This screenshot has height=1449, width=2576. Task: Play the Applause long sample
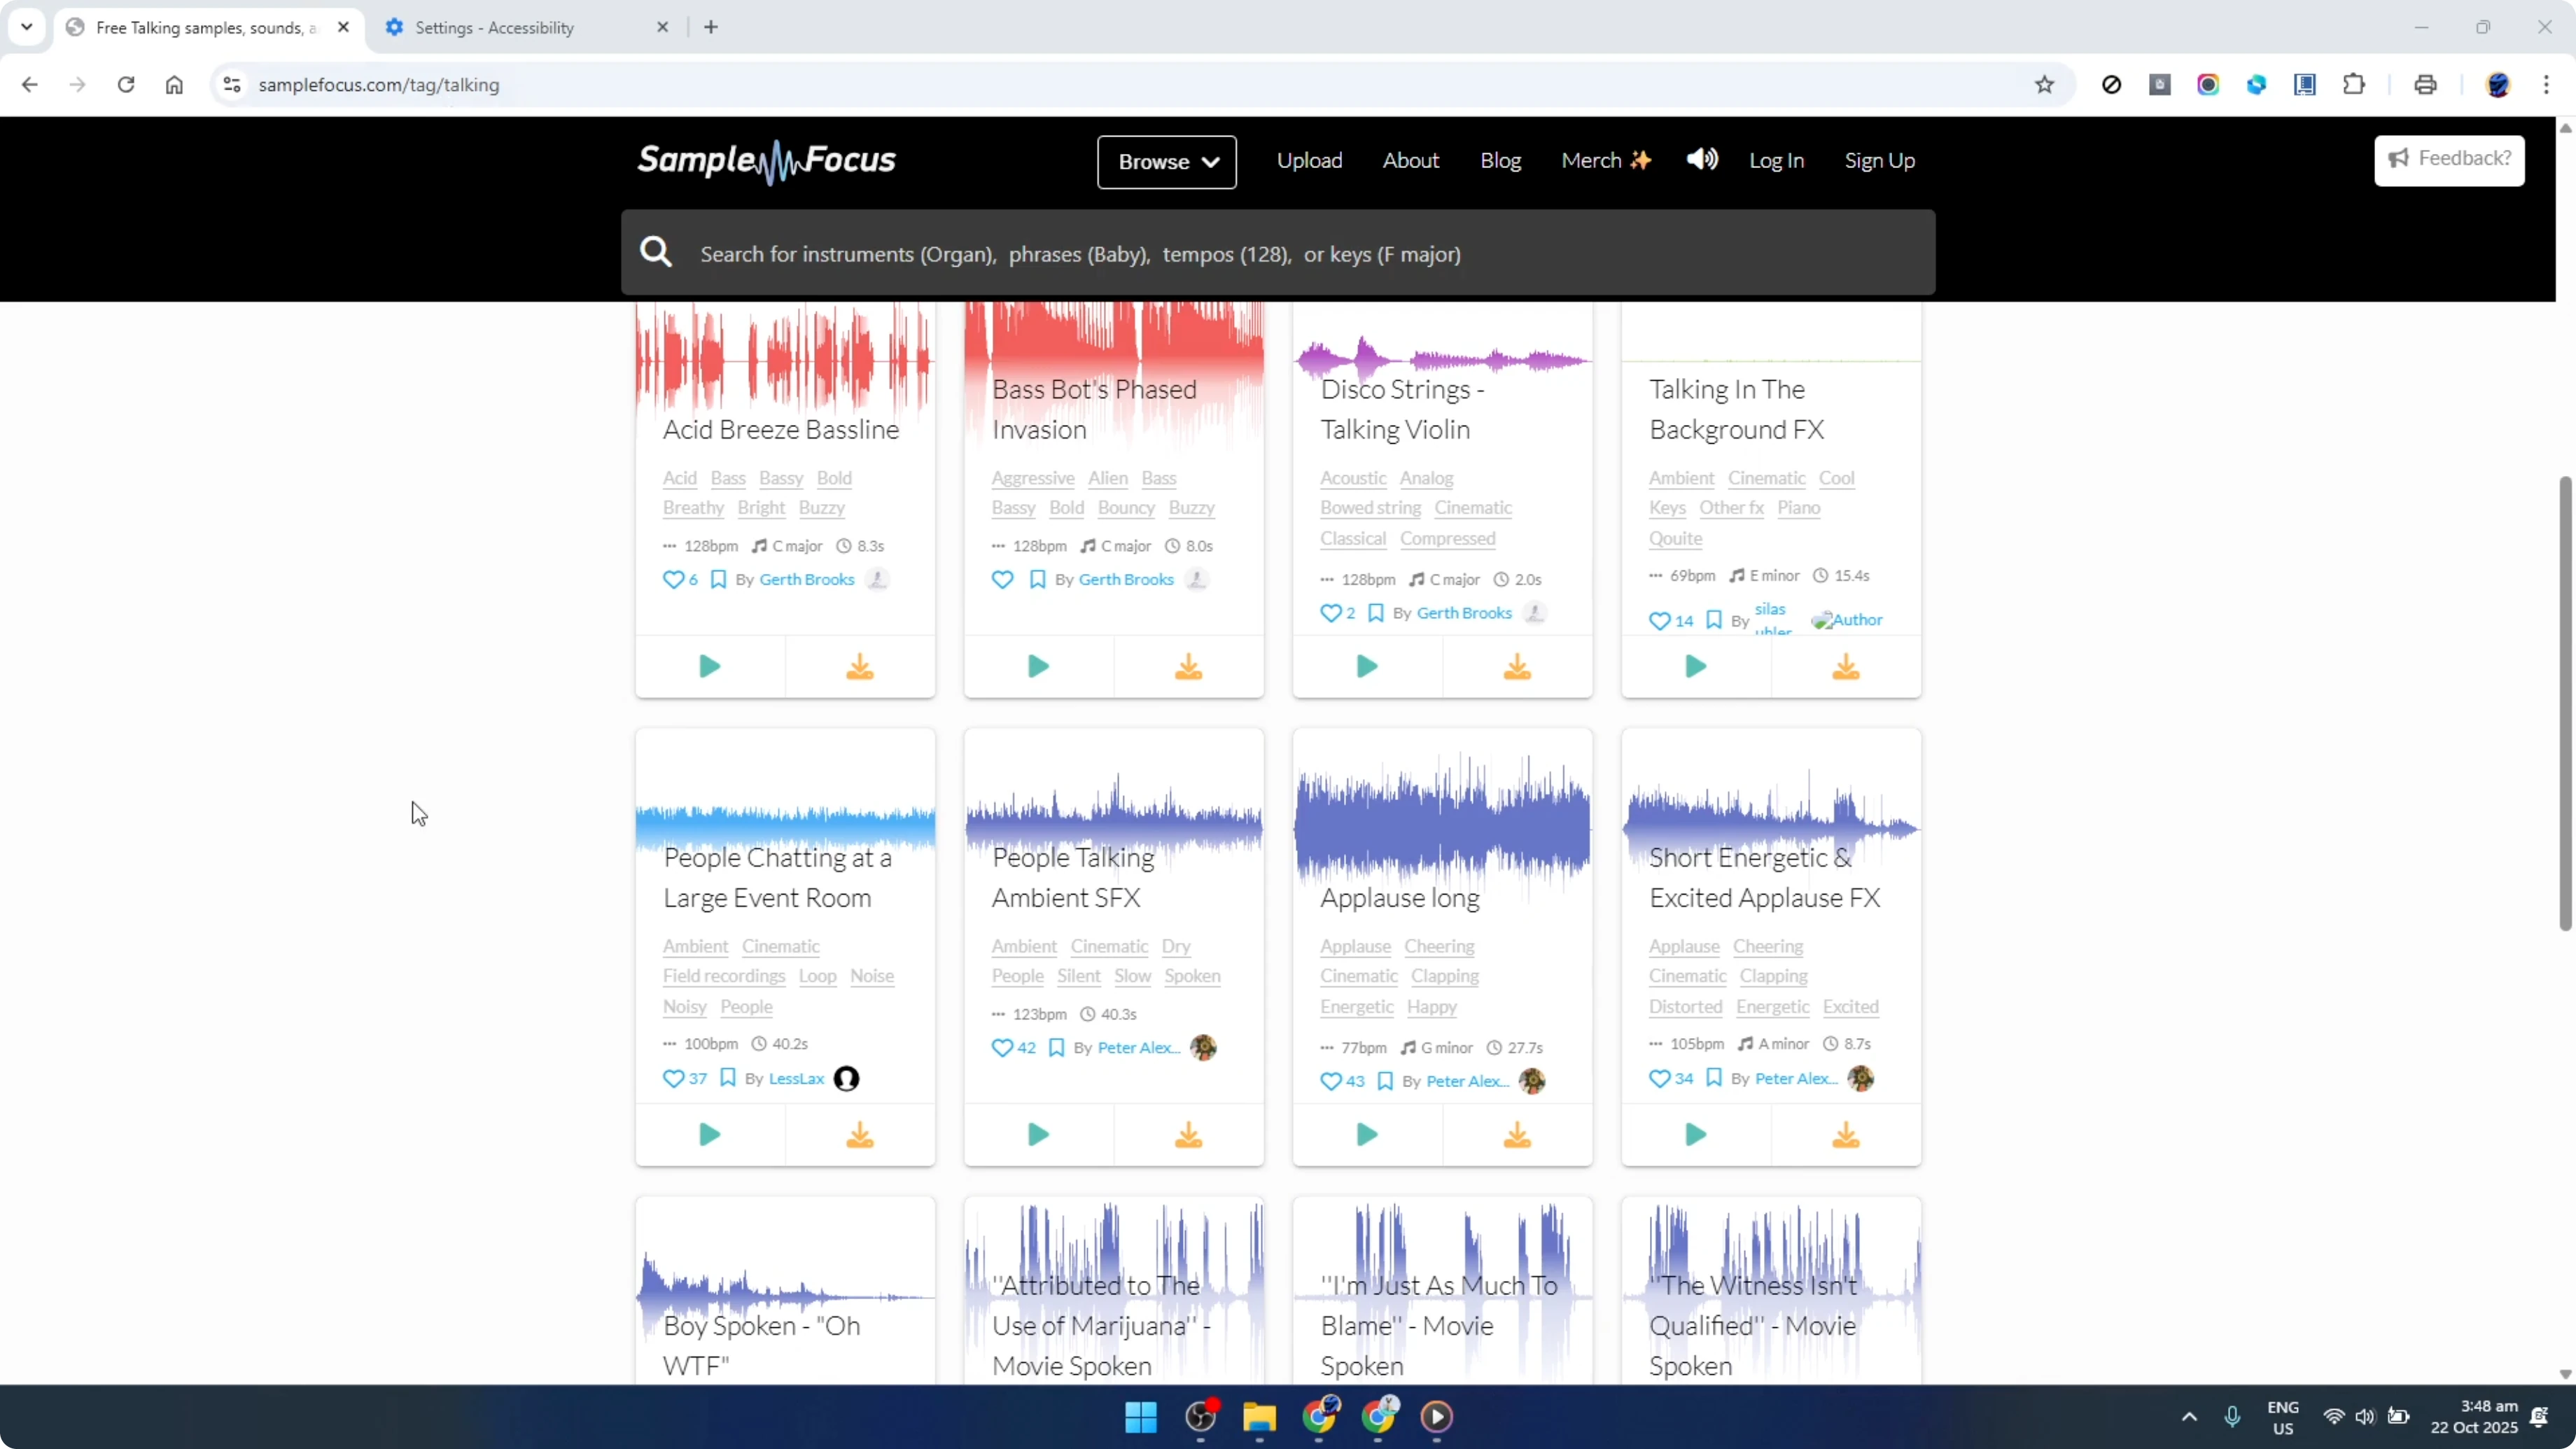(1367, 1134)
